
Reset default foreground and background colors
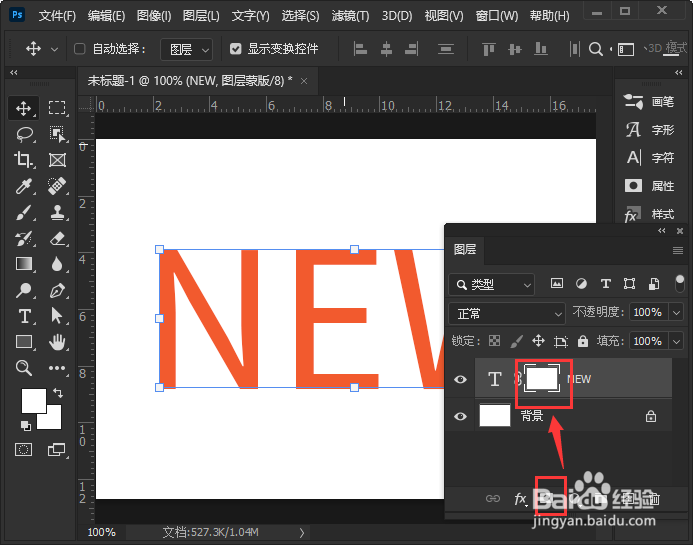coord(26,426)
